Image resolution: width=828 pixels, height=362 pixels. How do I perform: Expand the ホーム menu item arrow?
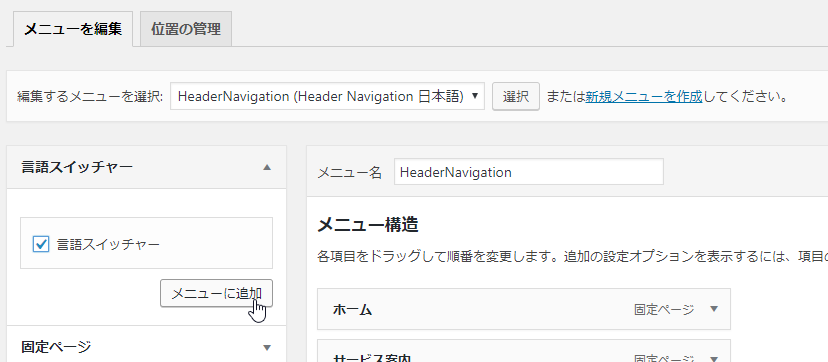pos(714,309)
